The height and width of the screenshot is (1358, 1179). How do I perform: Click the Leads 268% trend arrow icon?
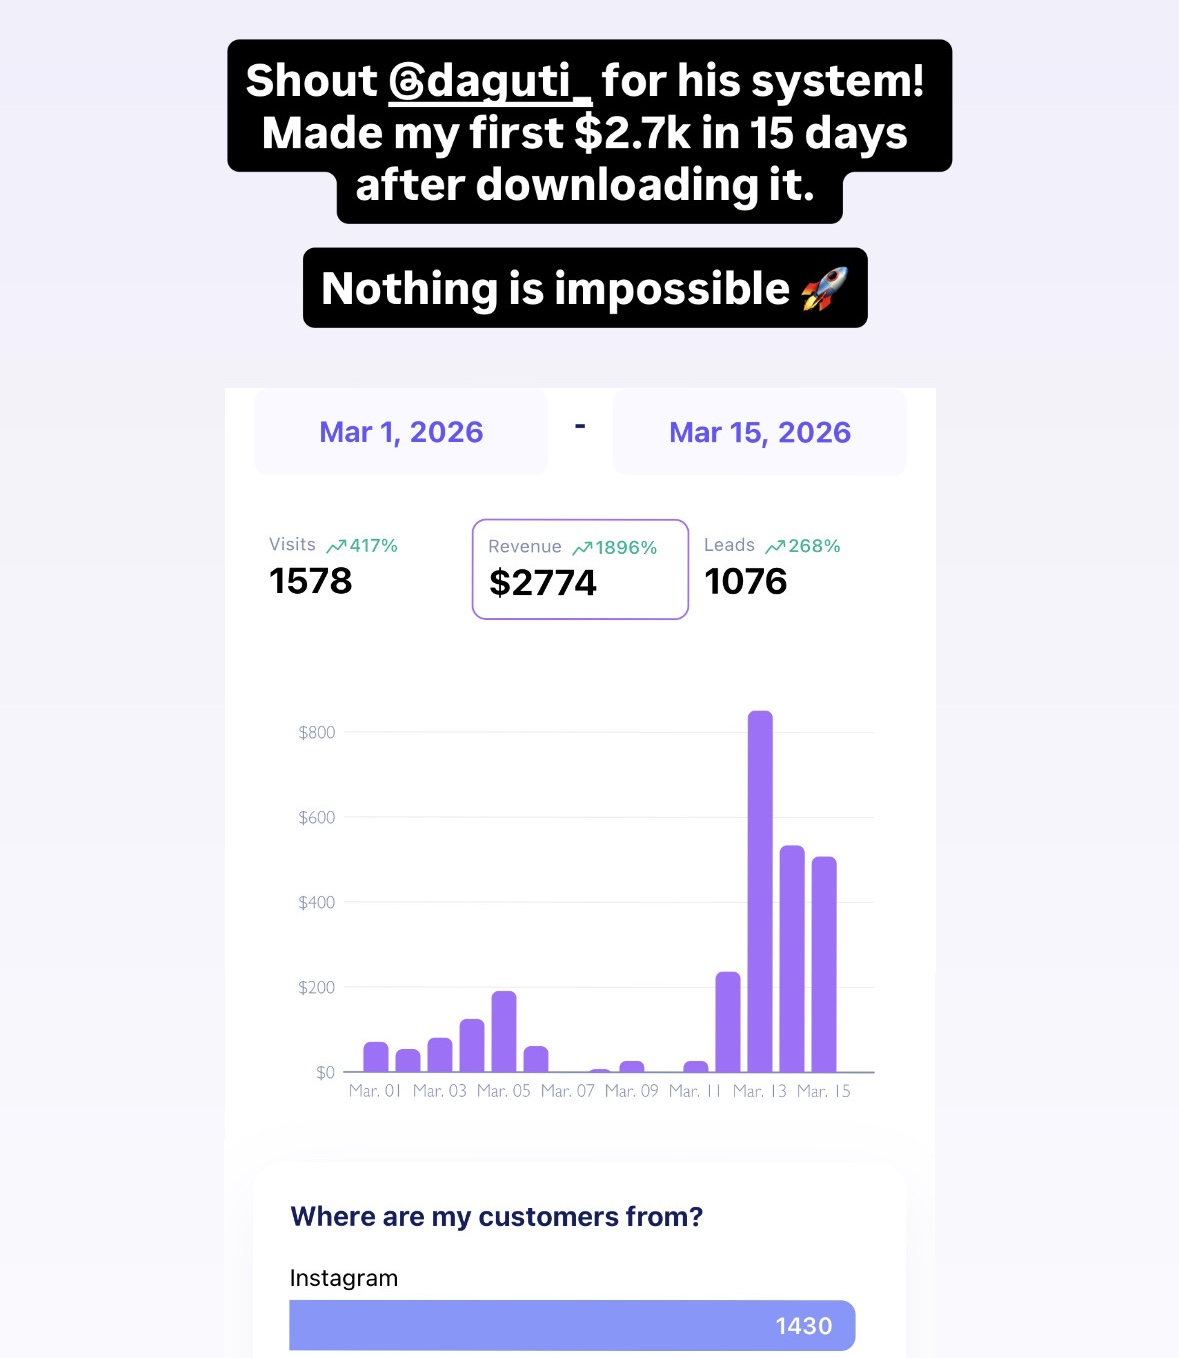coord(775,546)
